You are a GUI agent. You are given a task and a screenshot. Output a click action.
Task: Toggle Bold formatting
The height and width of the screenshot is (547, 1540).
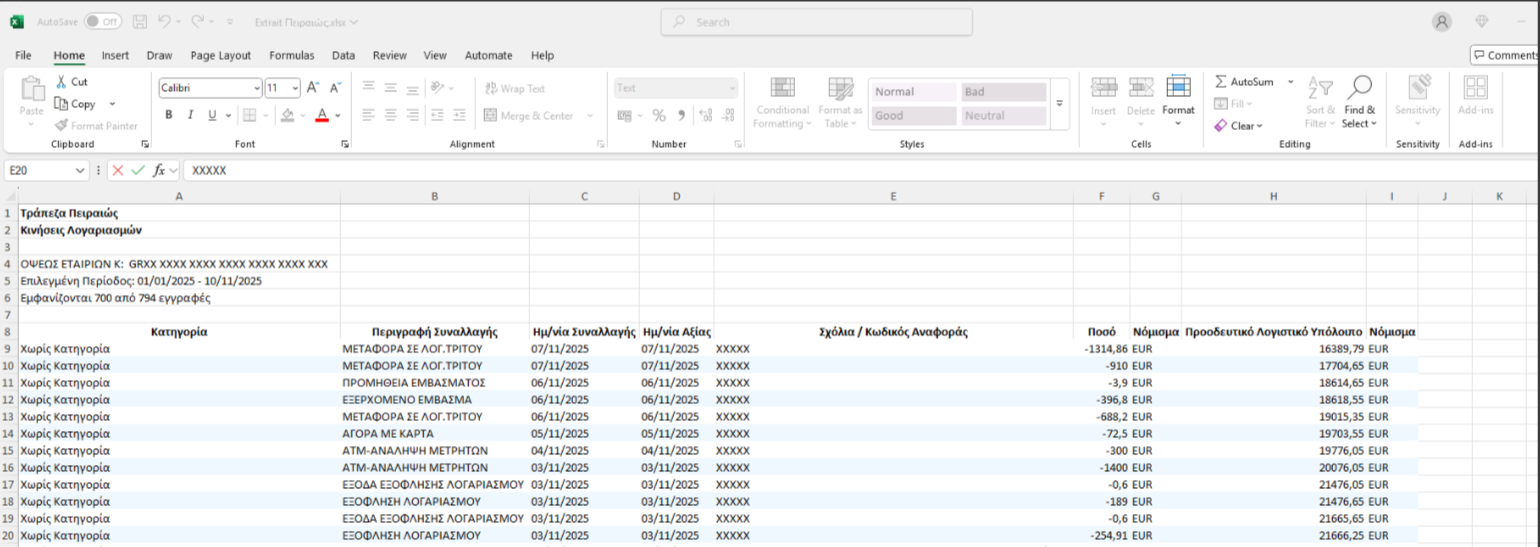[169, 116]
